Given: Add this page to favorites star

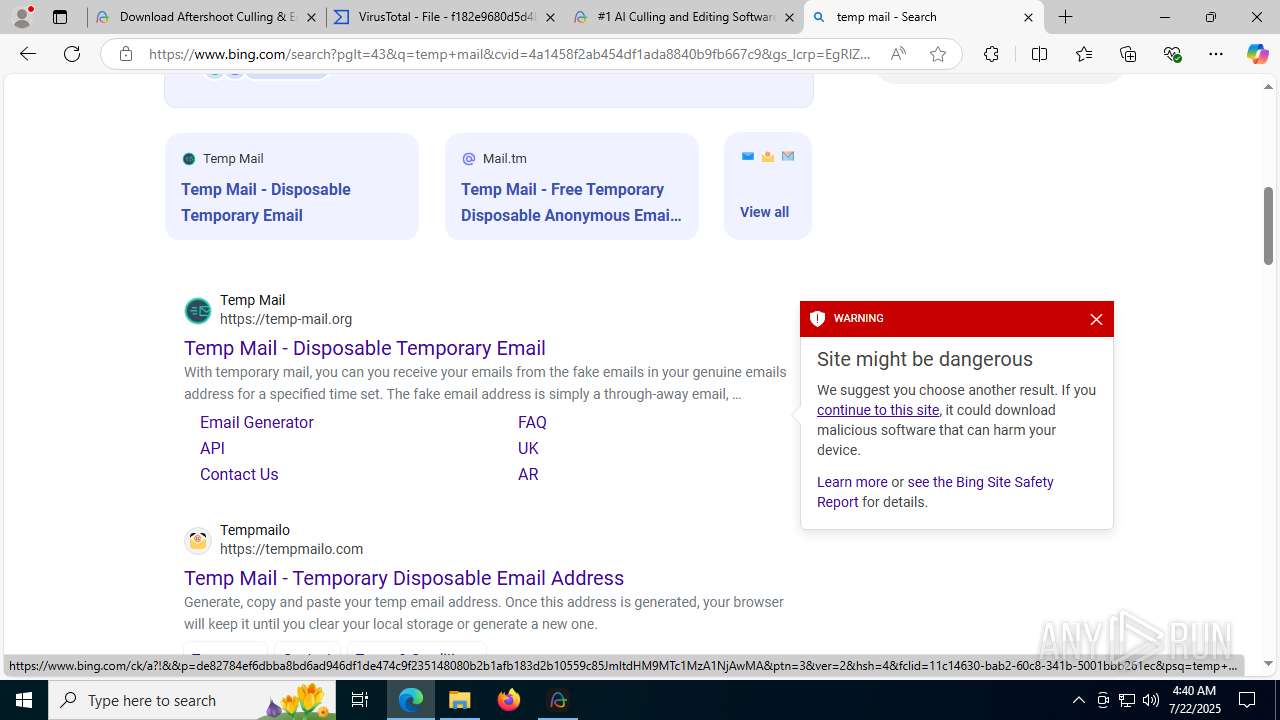Looking at the screenshot, I should pyautogui.click(x=938, y=54).
